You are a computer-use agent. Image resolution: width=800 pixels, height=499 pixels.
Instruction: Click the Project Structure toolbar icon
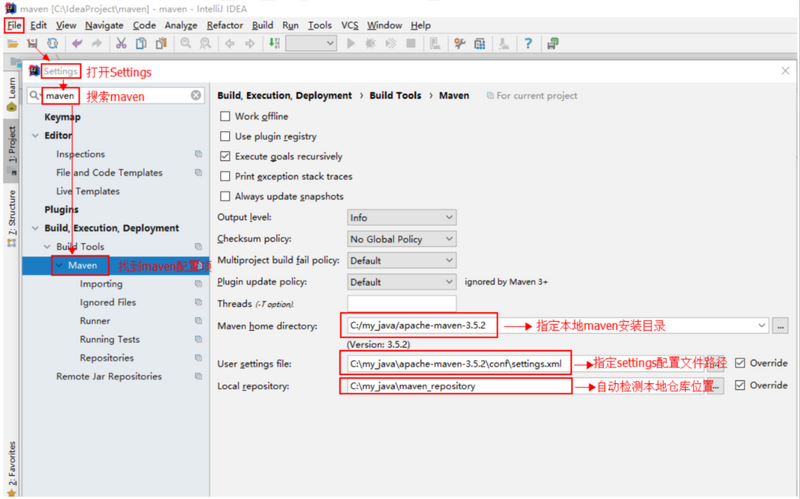(x=480, y=44)
